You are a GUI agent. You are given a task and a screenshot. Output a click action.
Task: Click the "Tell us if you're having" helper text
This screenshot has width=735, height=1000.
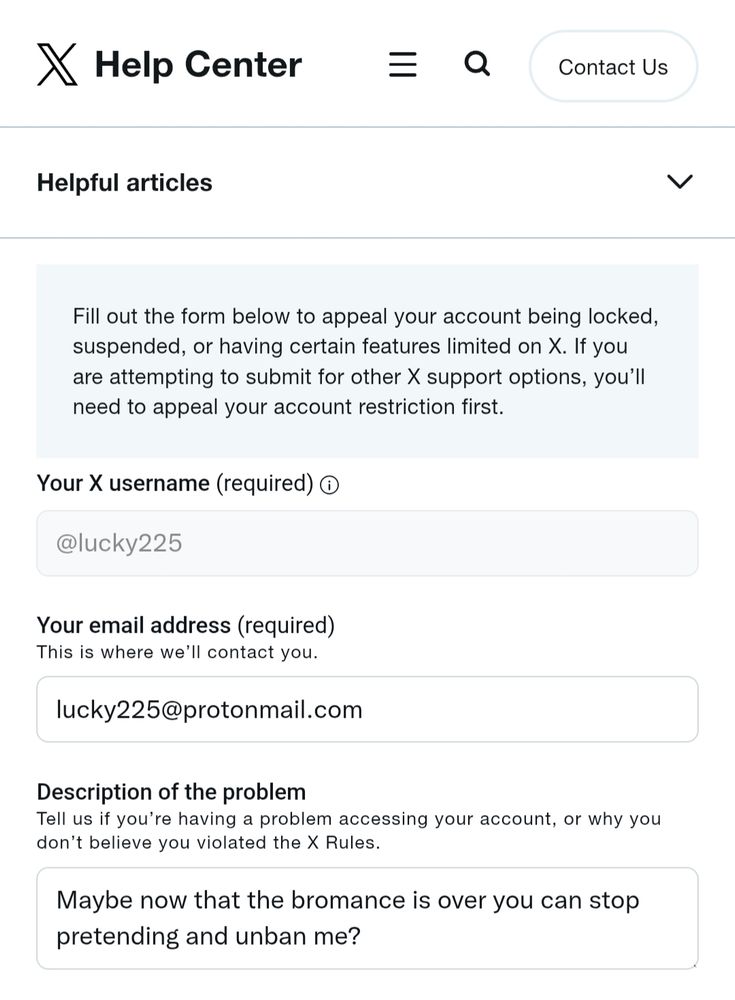pyautogui.click(x=348, y=830)
